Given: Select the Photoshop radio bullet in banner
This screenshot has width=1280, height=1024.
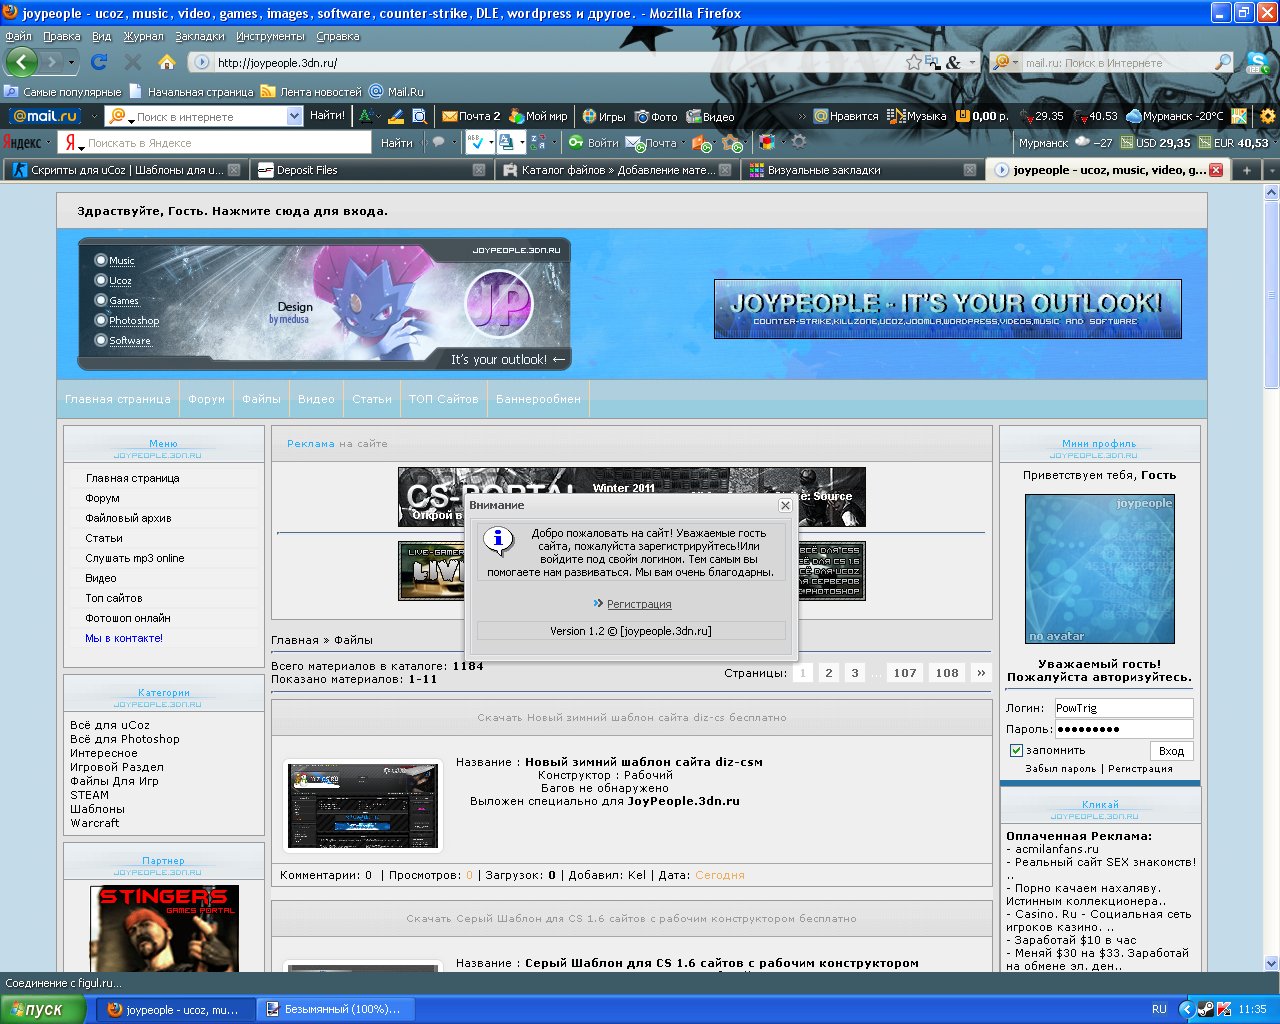Looking at the screenshot, I should pos(100,320).
